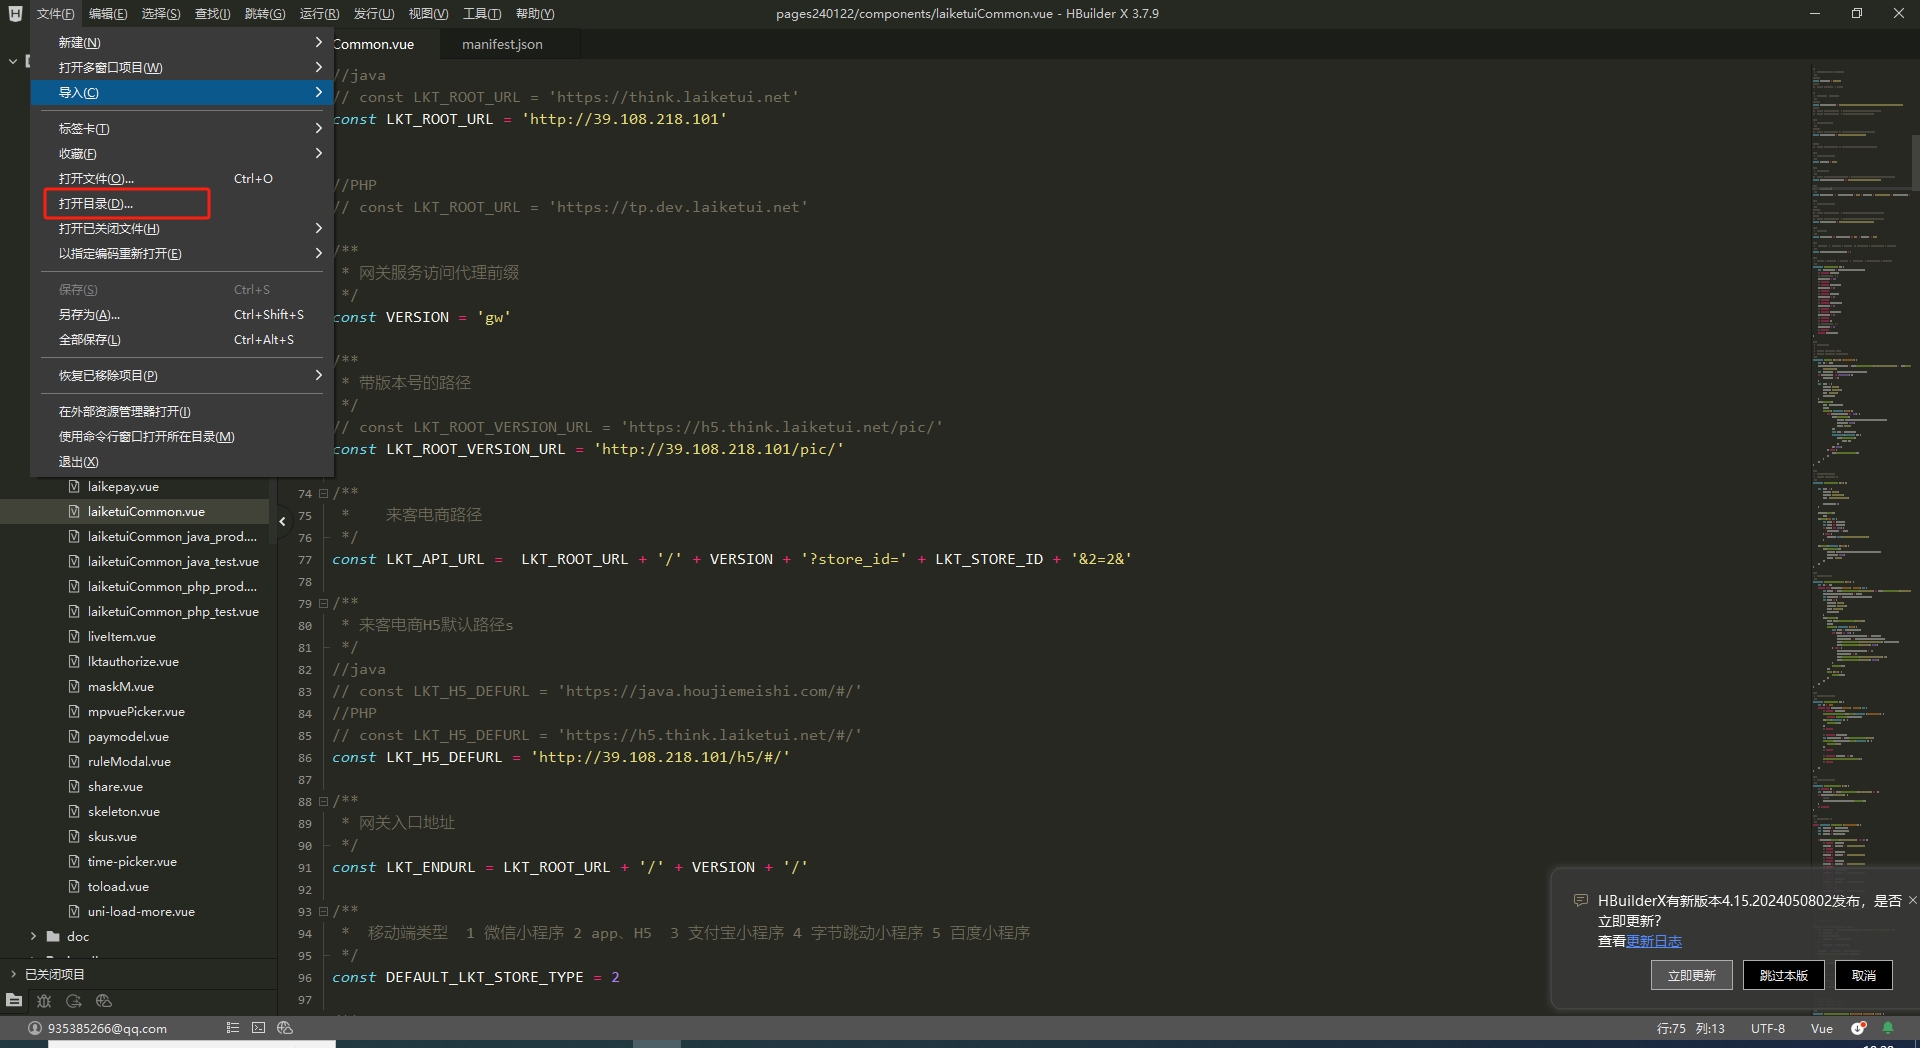This screenshot has width=1920, height=1048.
Task: Expand the doc folder in project tree
Action: [x=33, y=937]
